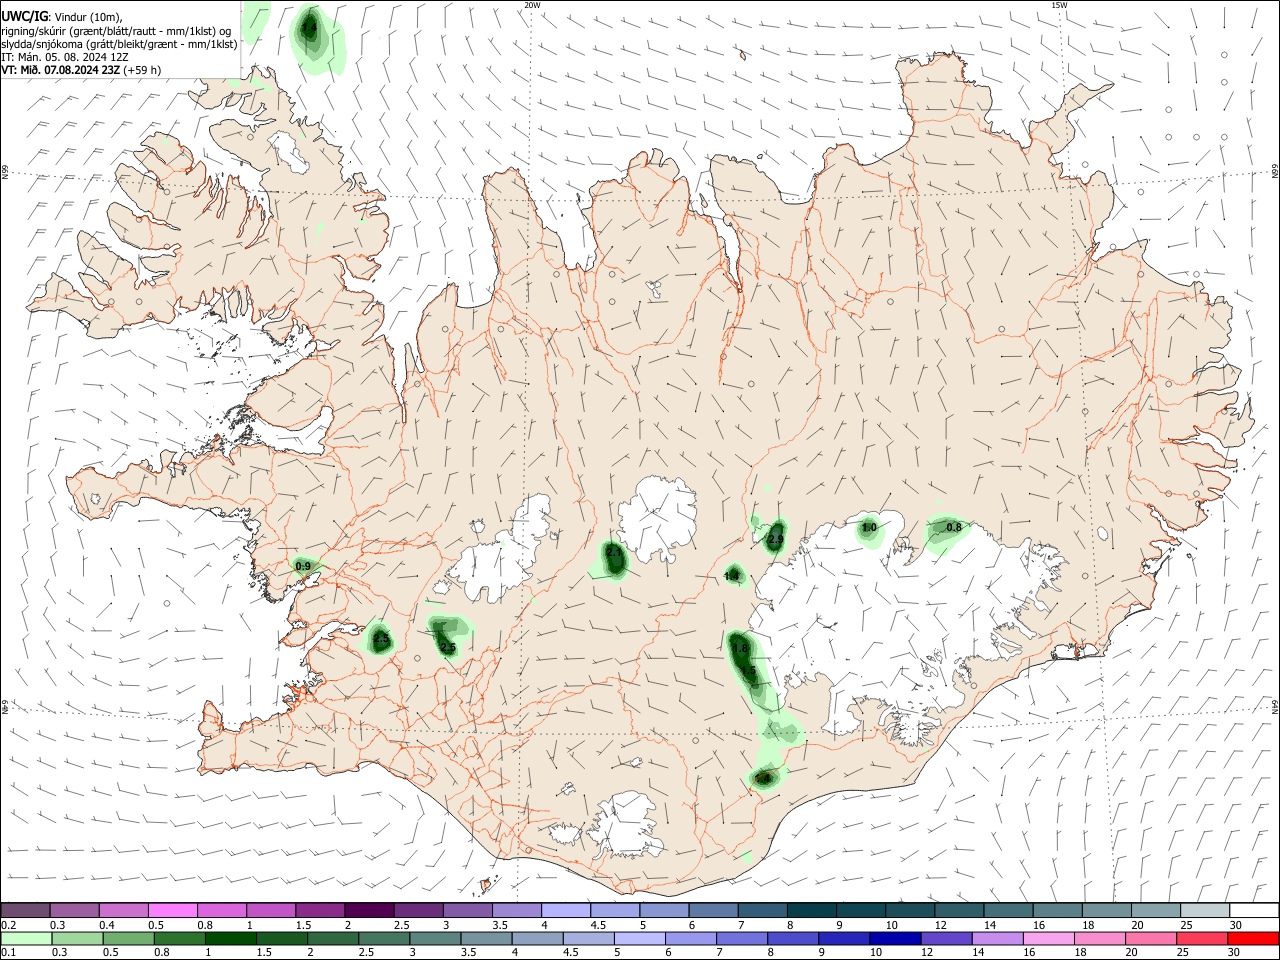Click the deep navy swatch between 10 and 12
1280x960 pixels.
[x=893, y=938]
